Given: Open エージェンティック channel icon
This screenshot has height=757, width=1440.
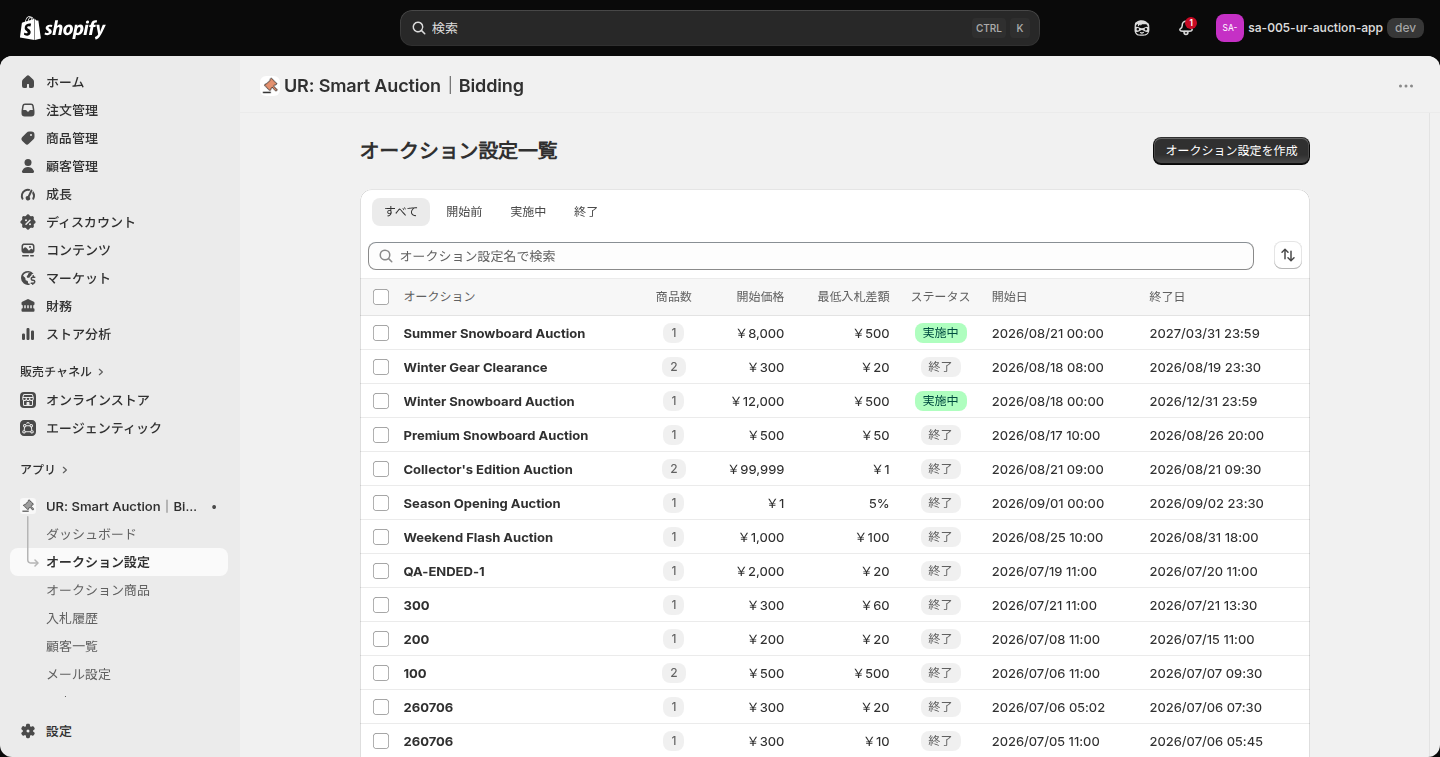Looking at the screenshot, I should click(28, 428).
